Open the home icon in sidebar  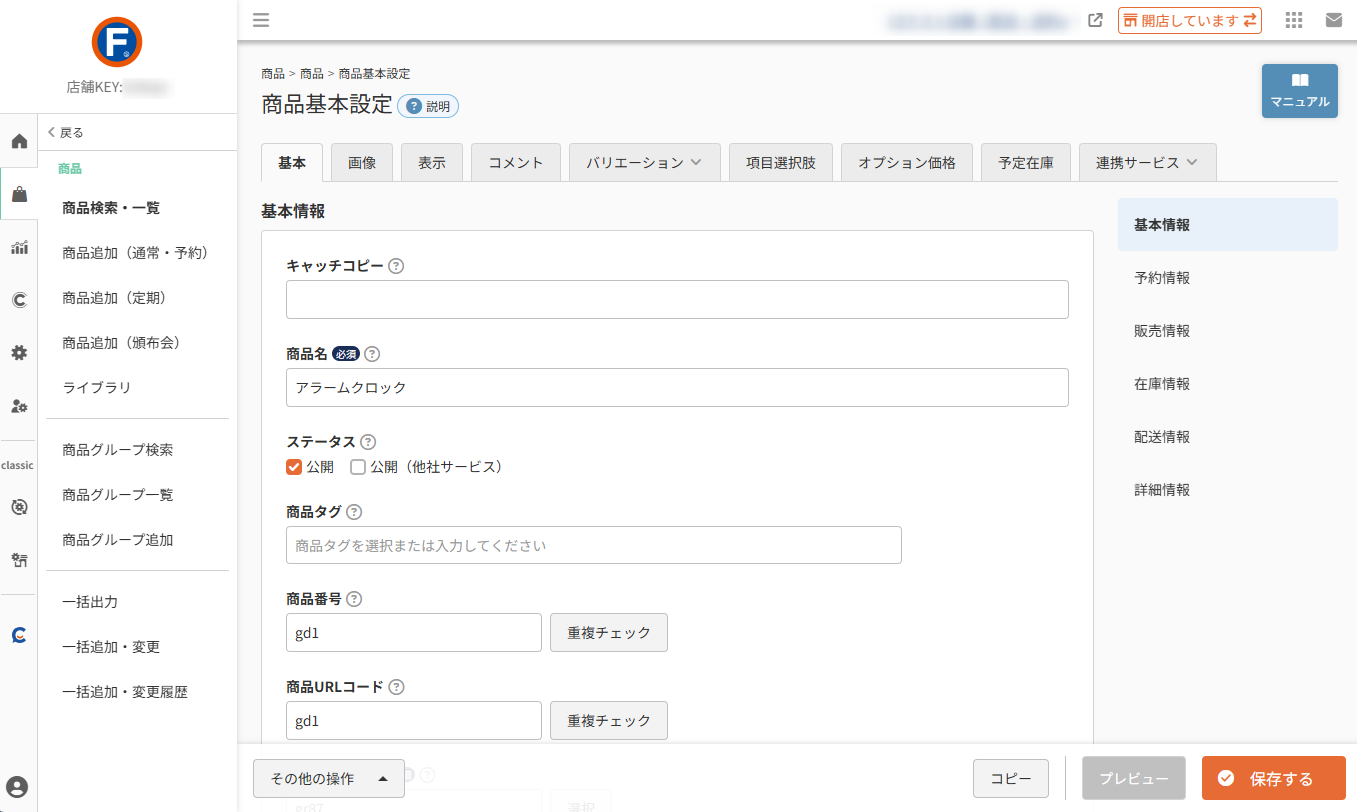pos(19,141)
